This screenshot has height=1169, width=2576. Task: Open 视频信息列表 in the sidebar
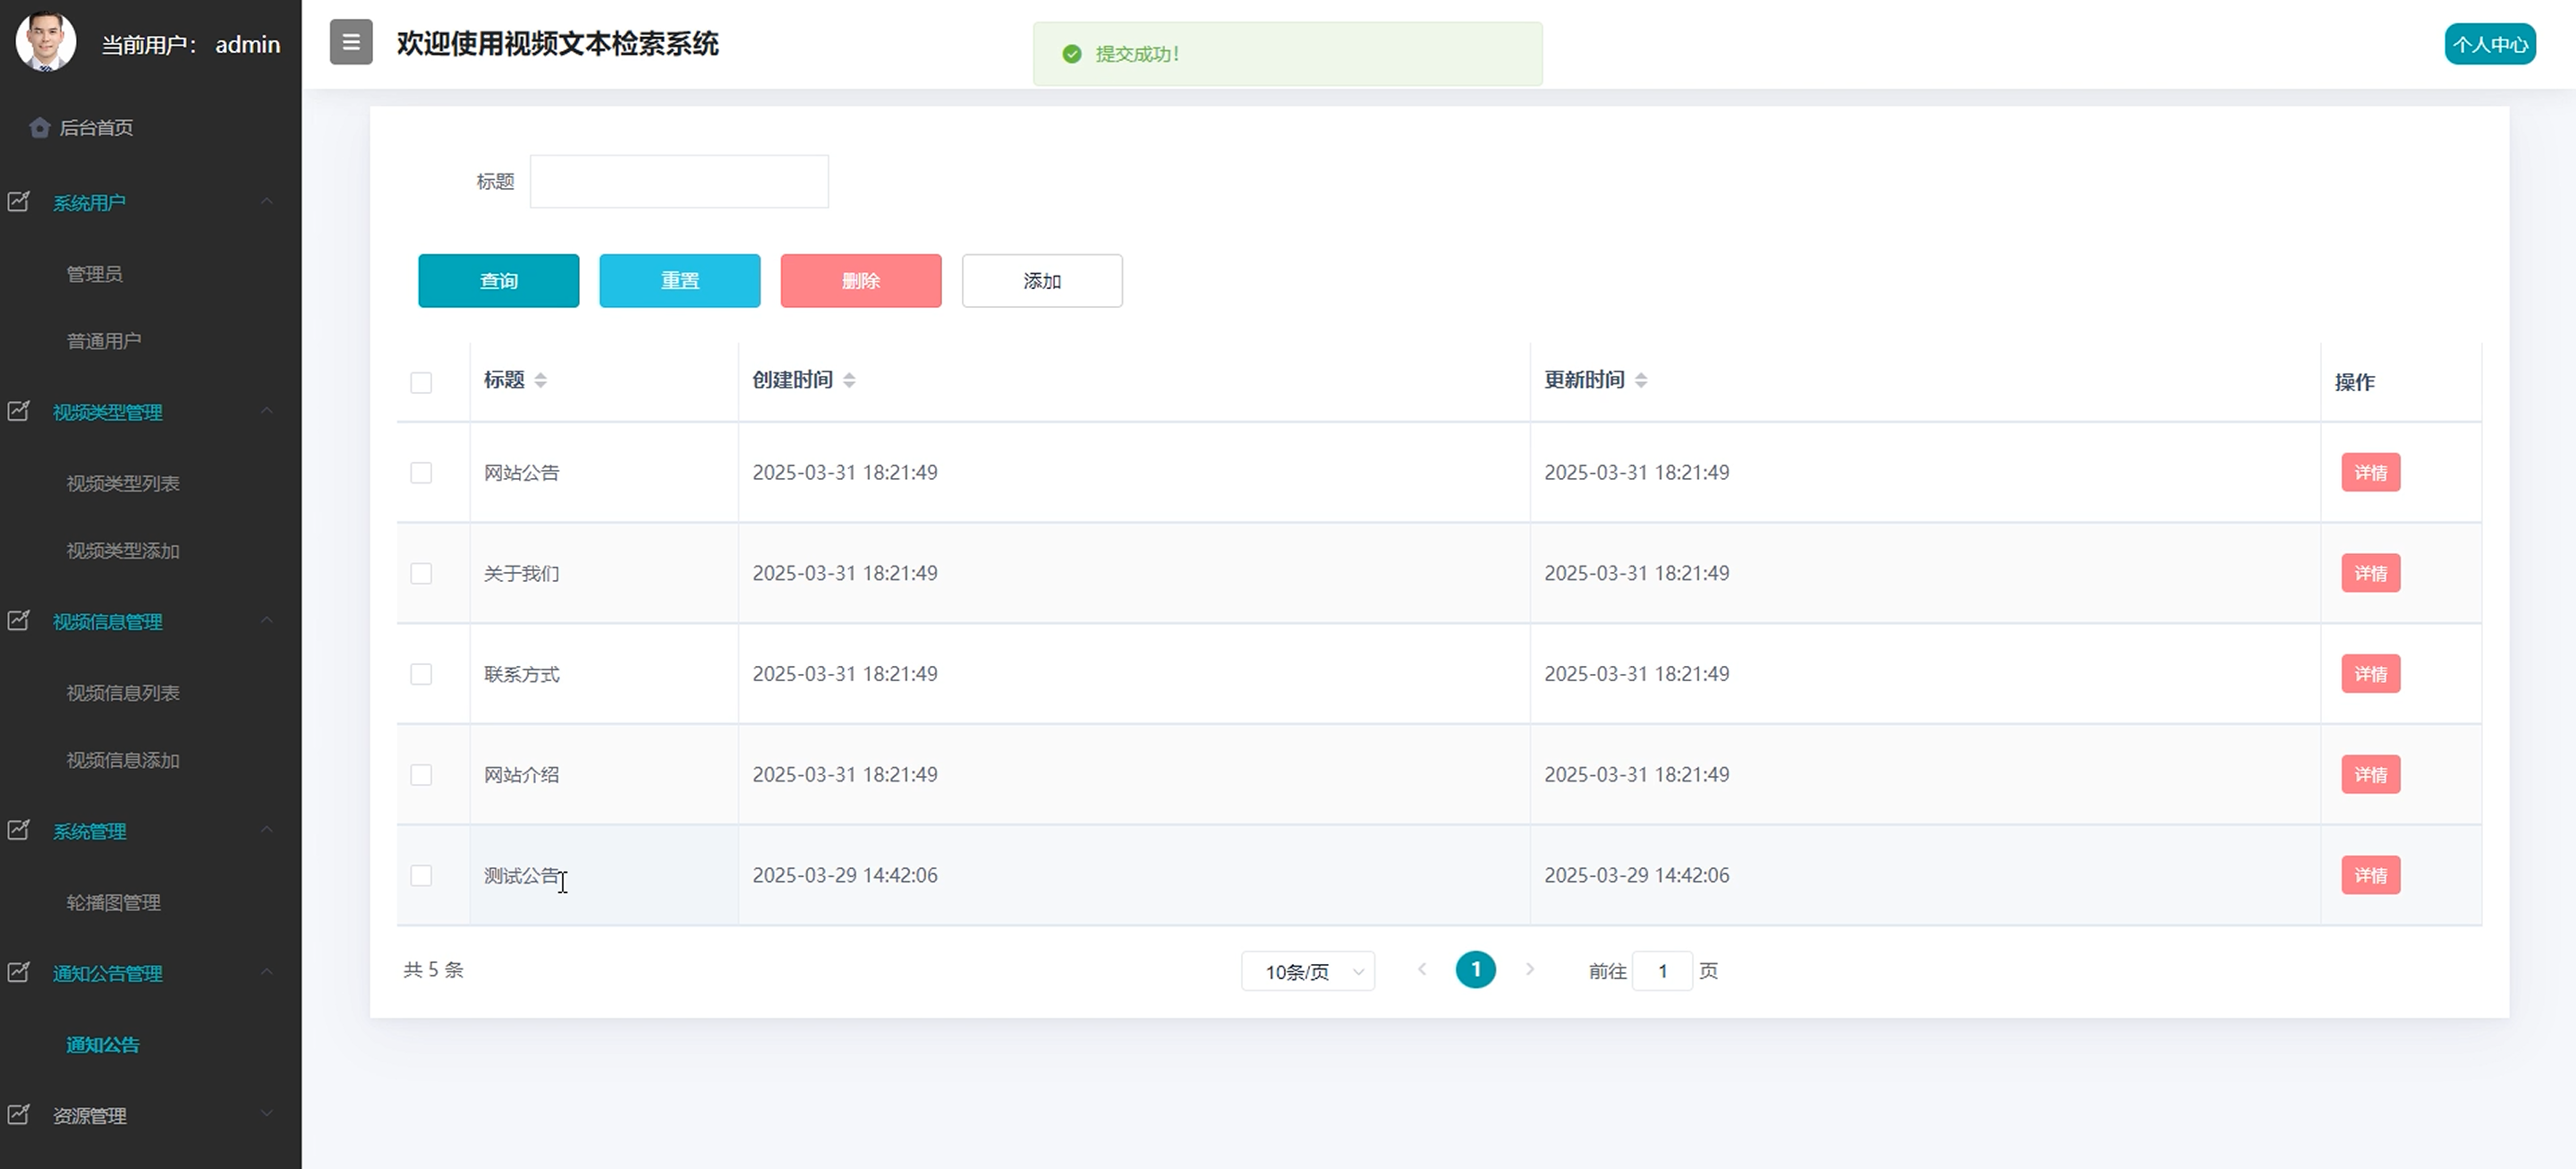coord(123,692)
